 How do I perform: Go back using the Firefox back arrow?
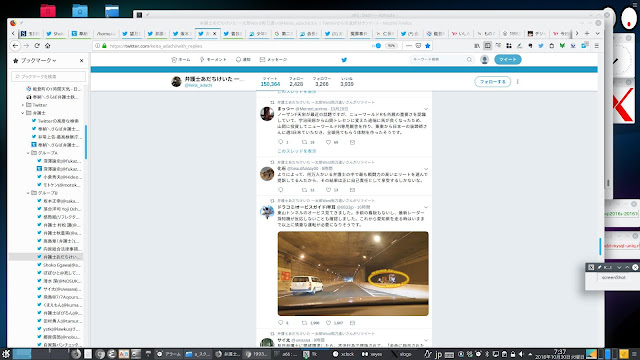(15, 46)
